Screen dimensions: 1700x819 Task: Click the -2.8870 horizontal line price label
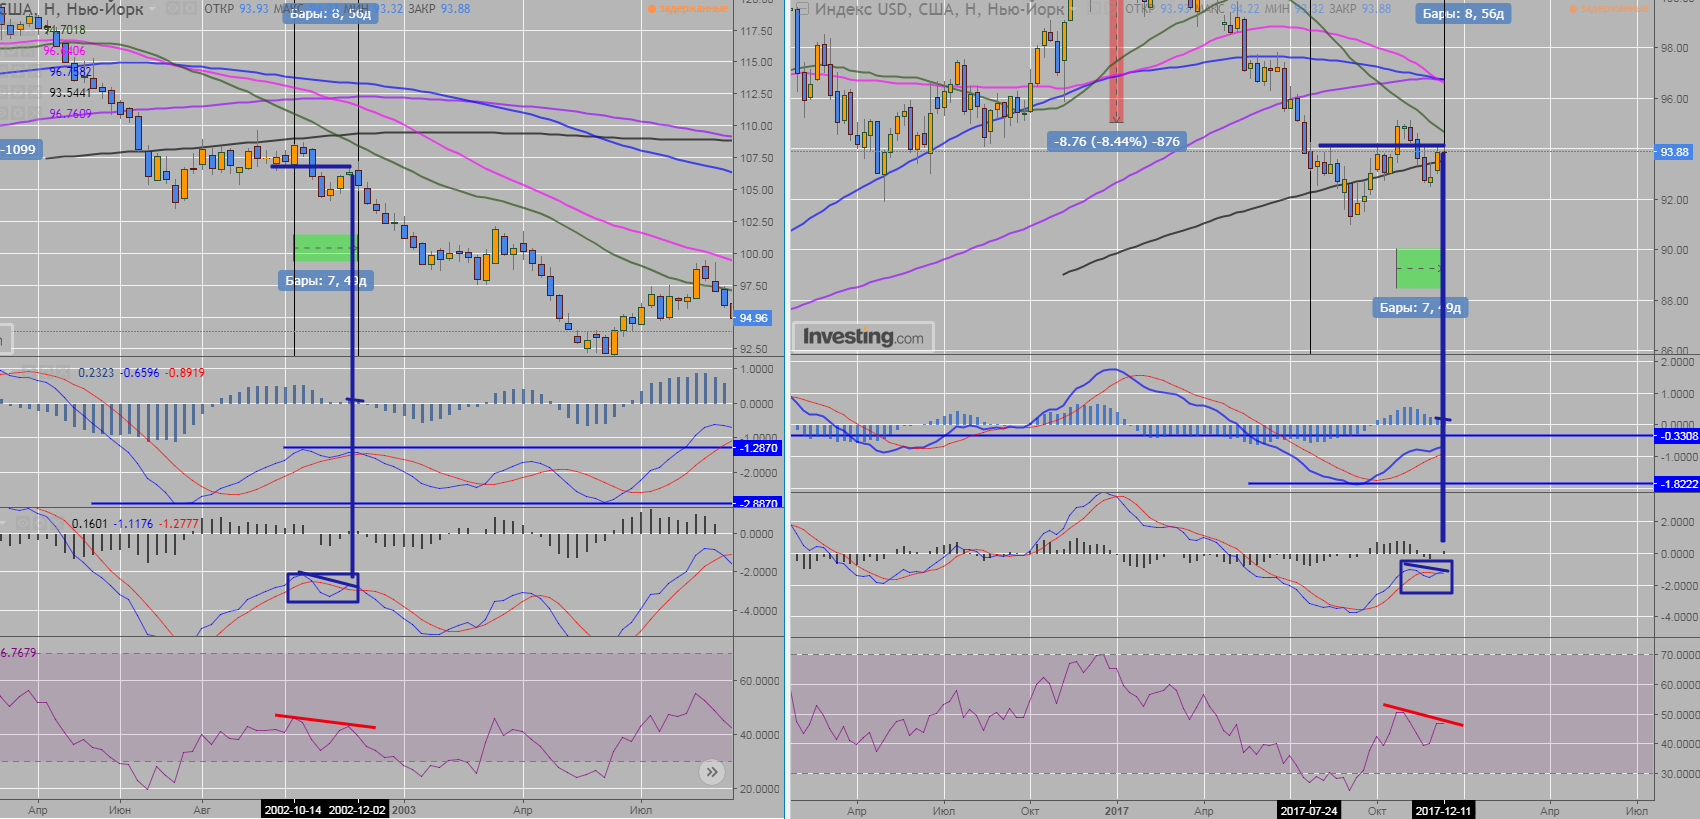coord(758,503)
